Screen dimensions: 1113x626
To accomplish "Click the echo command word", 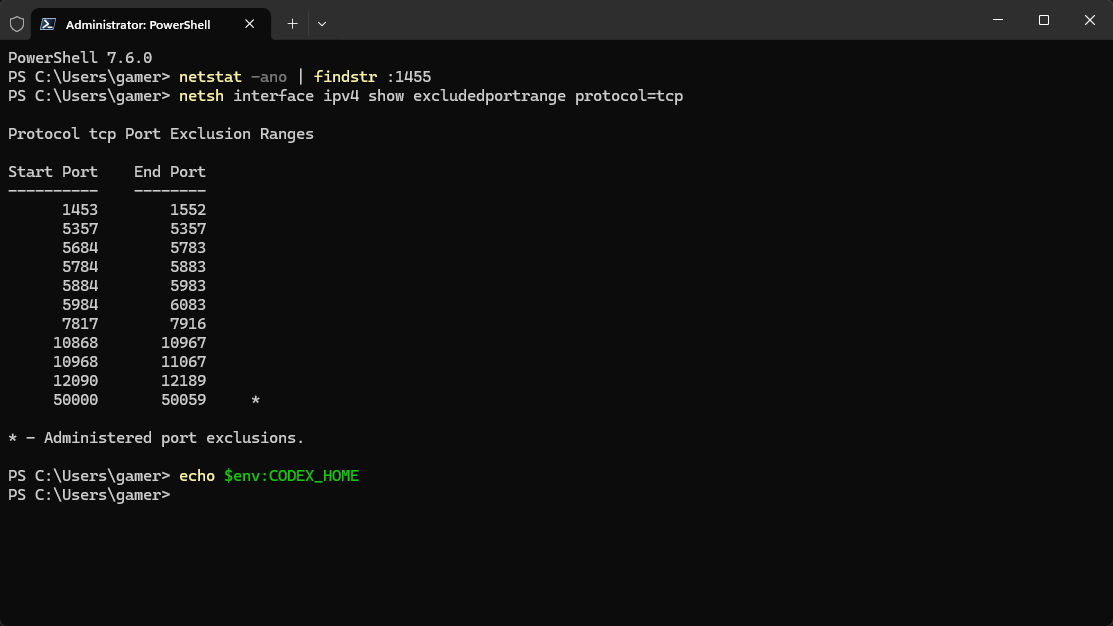I will 197,476.
